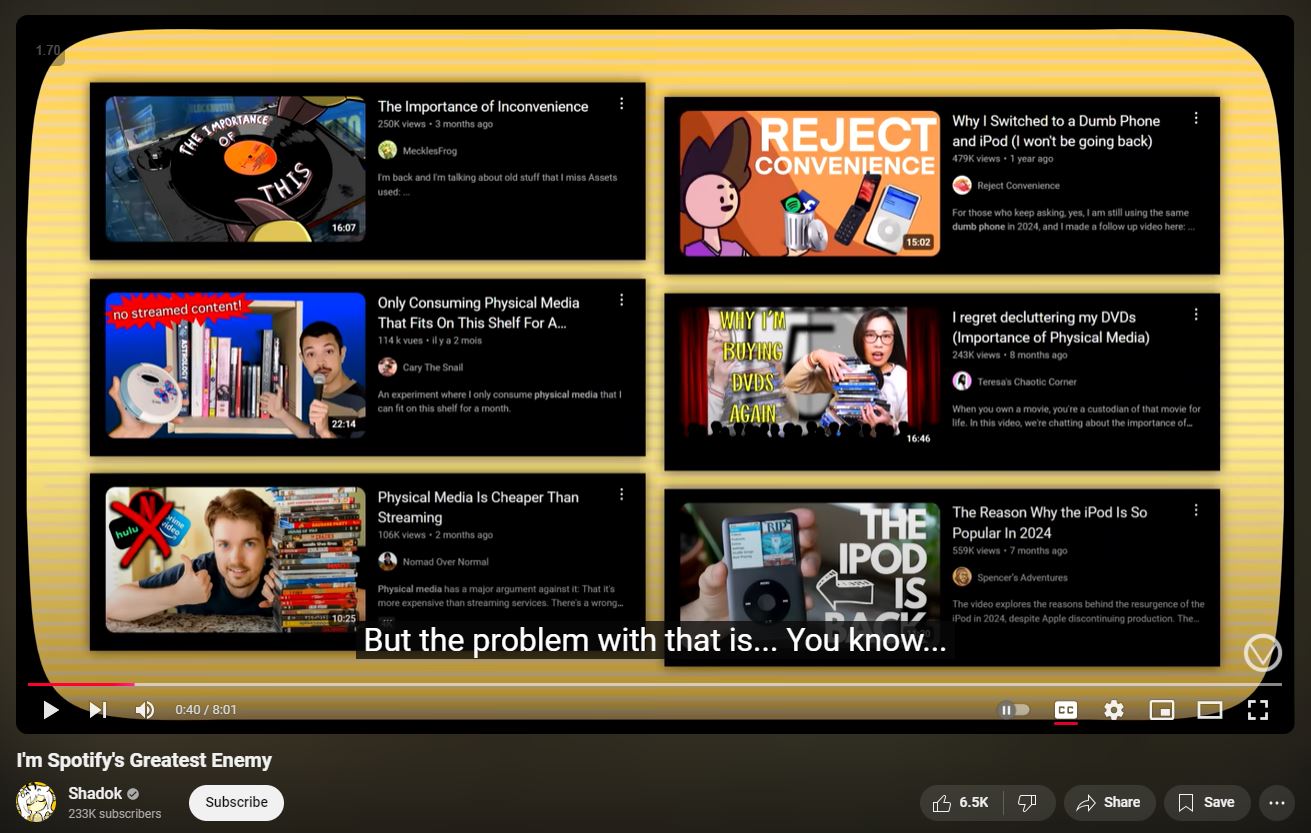Screen dimensions: 1311x833
Task: Click the Physical Media Cheaper Than Streaming thumbnail
Action: (x=235, y=559)
